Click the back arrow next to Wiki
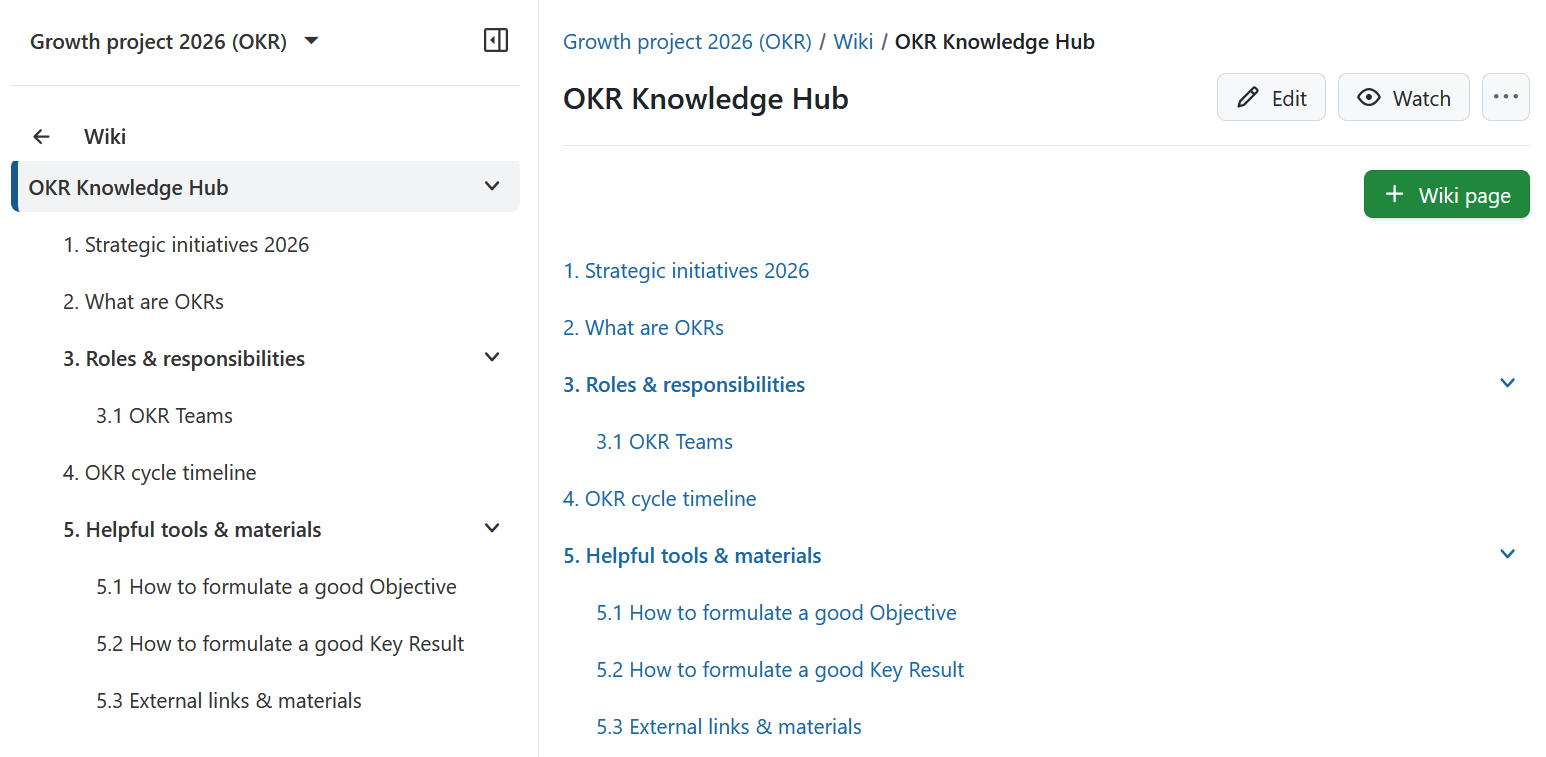The height and width of the screenshot is (757, 1546). 40,136
